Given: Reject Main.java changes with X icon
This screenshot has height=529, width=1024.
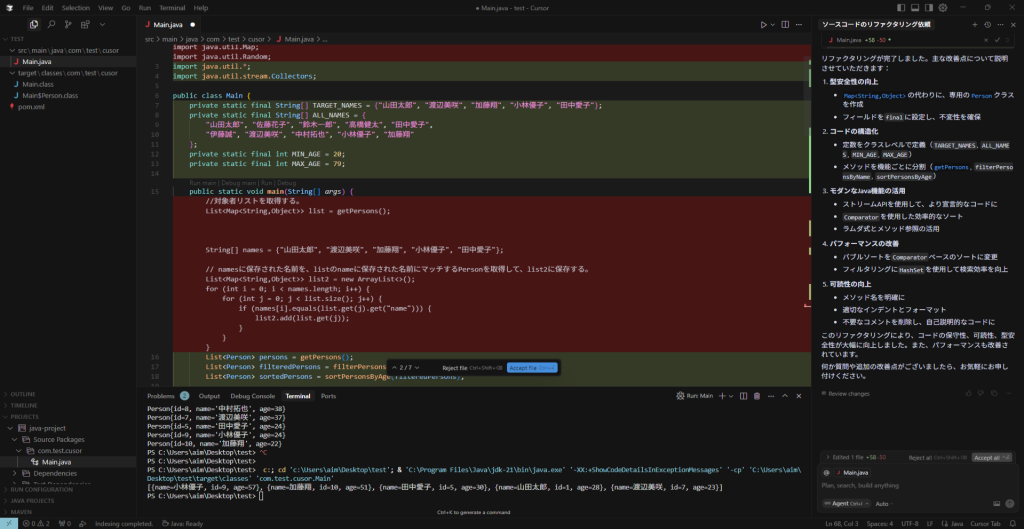Looking at the screenshot, I should [987, 40].
